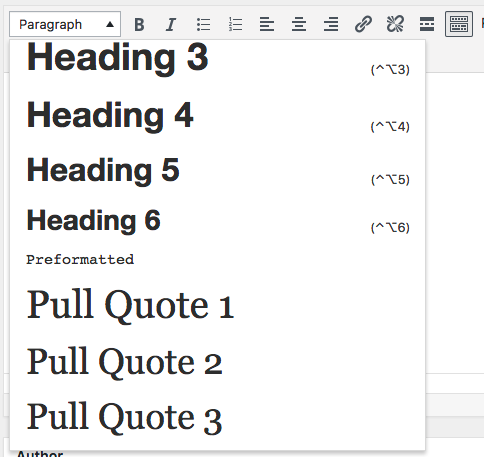Screen dimensions: 484x457
Task: Align text center
Action: [299, 24]
